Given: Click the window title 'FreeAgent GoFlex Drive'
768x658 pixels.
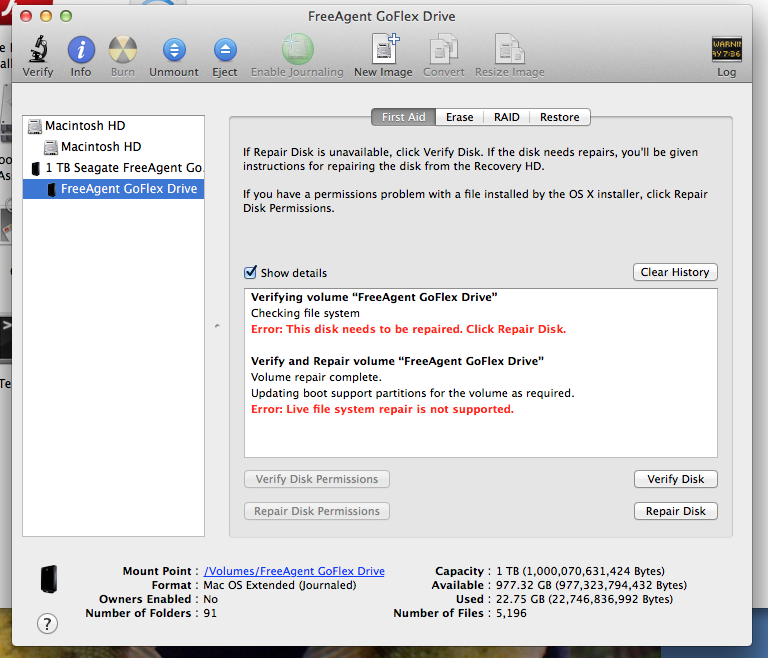Looking at the screenshot, I should [x=382, y=16].
